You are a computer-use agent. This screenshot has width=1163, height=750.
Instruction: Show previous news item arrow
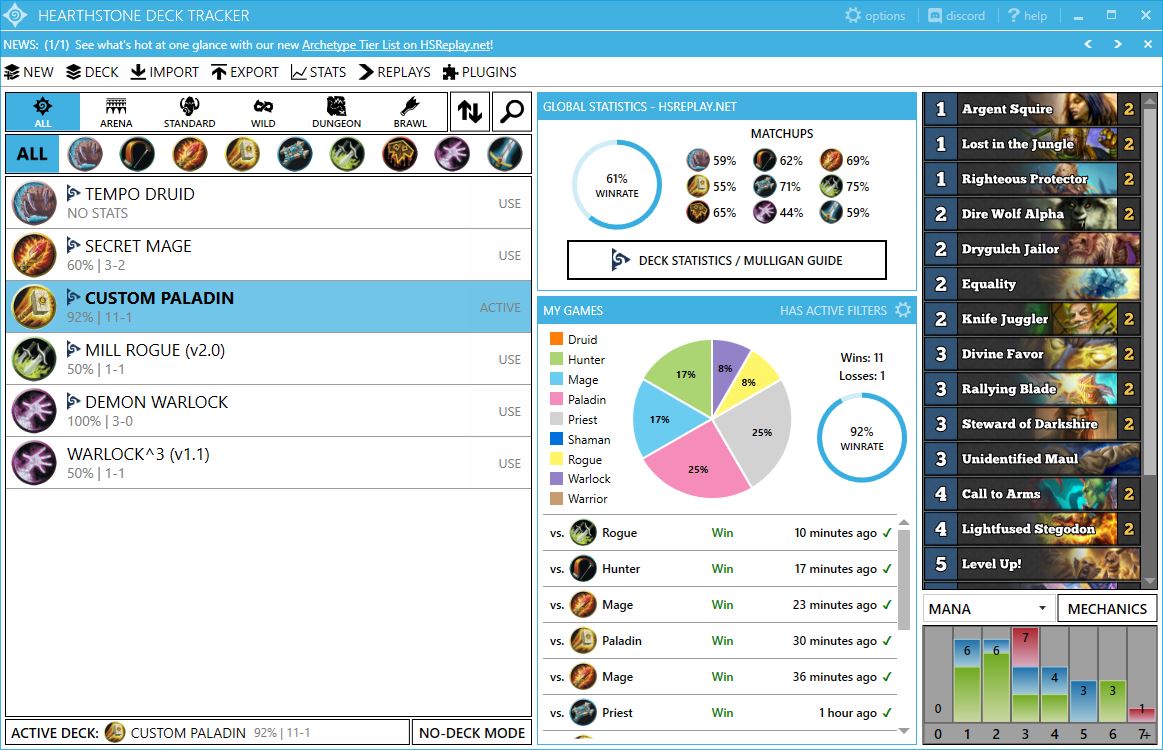click(x=1088, y=45)
